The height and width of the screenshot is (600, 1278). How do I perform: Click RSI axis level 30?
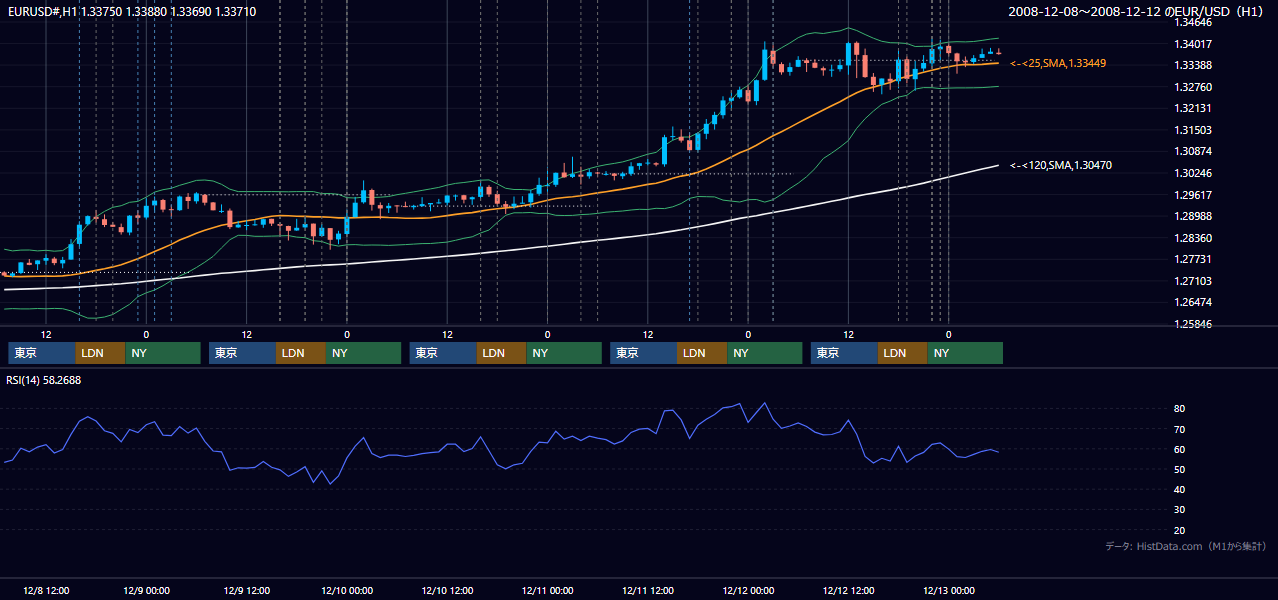pos(1180,510)
